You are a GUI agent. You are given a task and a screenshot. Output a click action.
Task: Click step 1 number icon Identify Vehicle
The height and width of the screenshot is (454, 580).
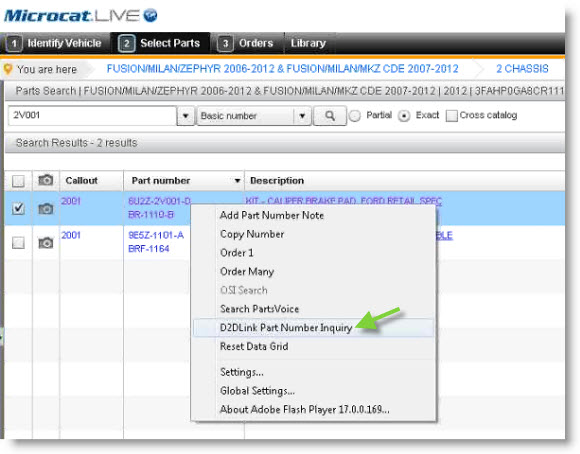click(14, 43)
